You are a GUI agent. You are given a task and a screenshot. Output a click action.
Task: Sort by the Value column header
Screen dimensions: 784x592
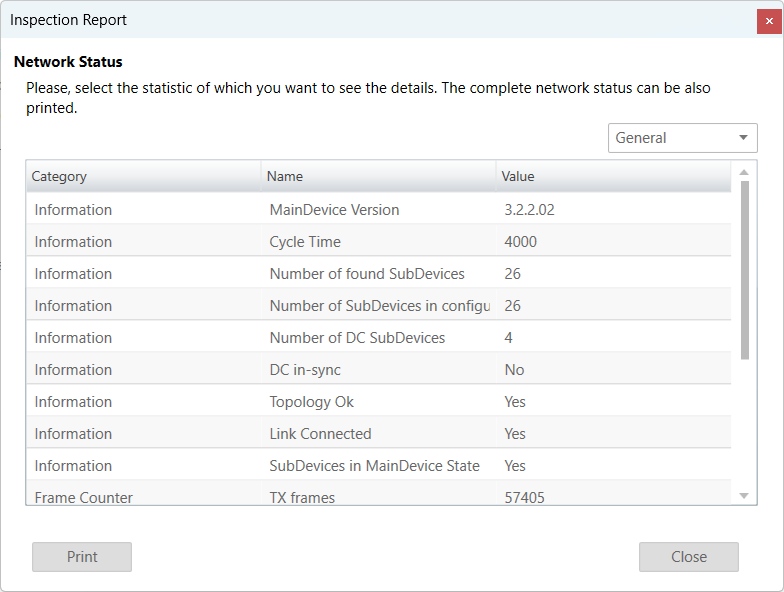(613, 176)
